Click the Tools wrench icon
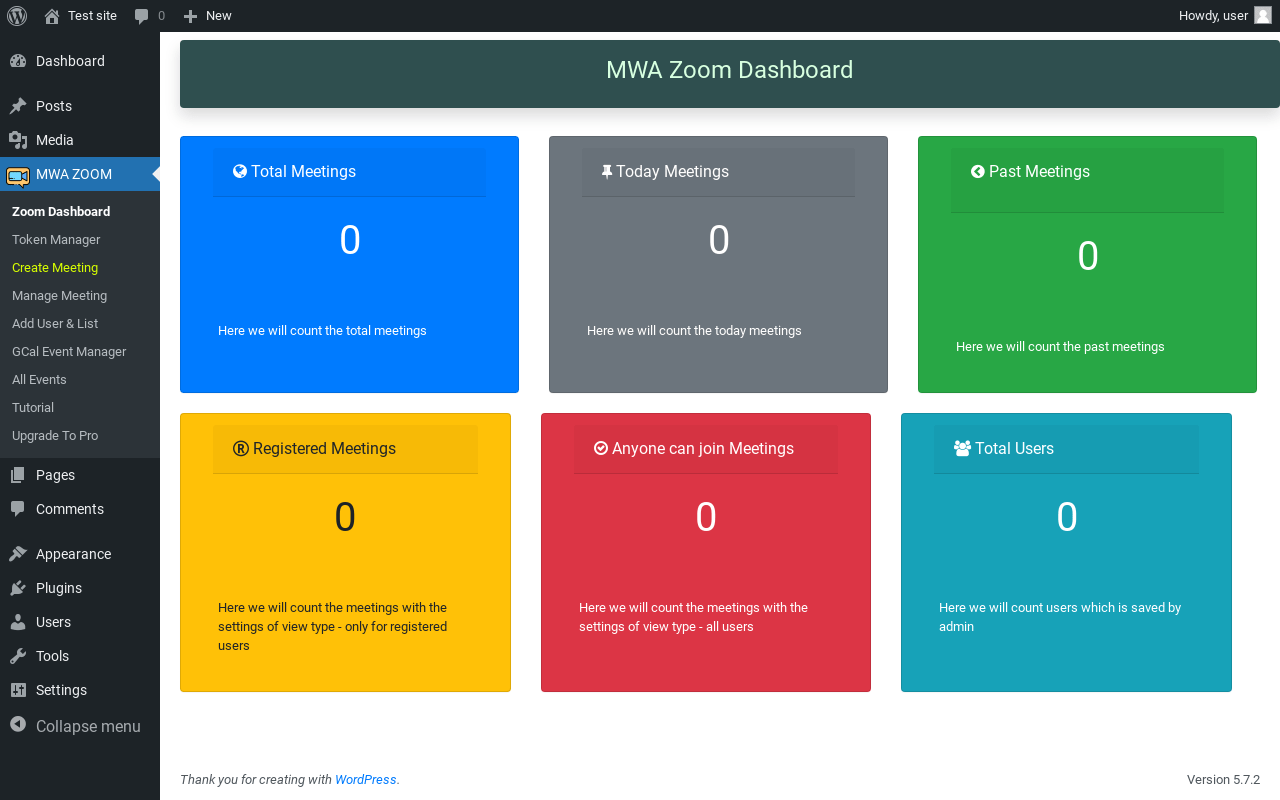 [x=18, y=656]
